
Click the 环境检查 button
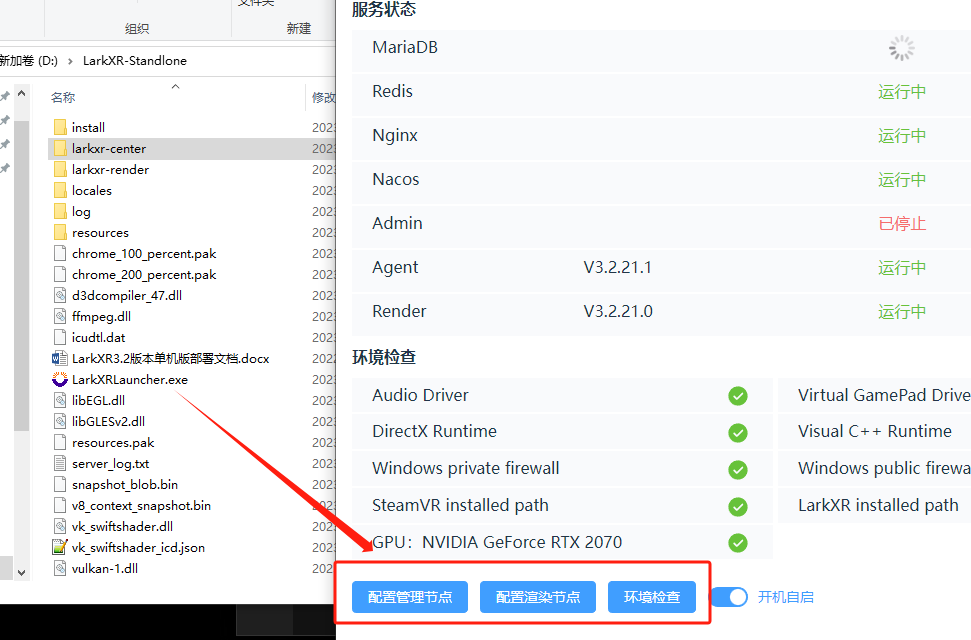tap(651, 597)
